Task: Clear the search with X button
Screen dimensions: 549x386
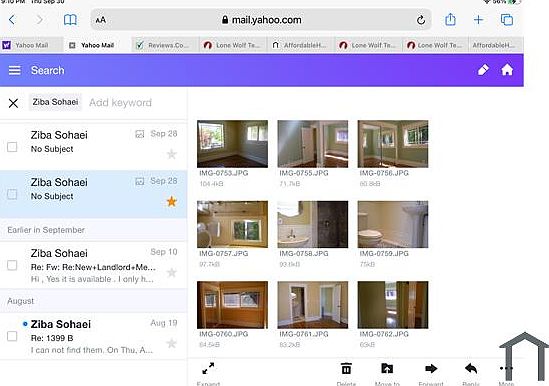Action: 13,103
